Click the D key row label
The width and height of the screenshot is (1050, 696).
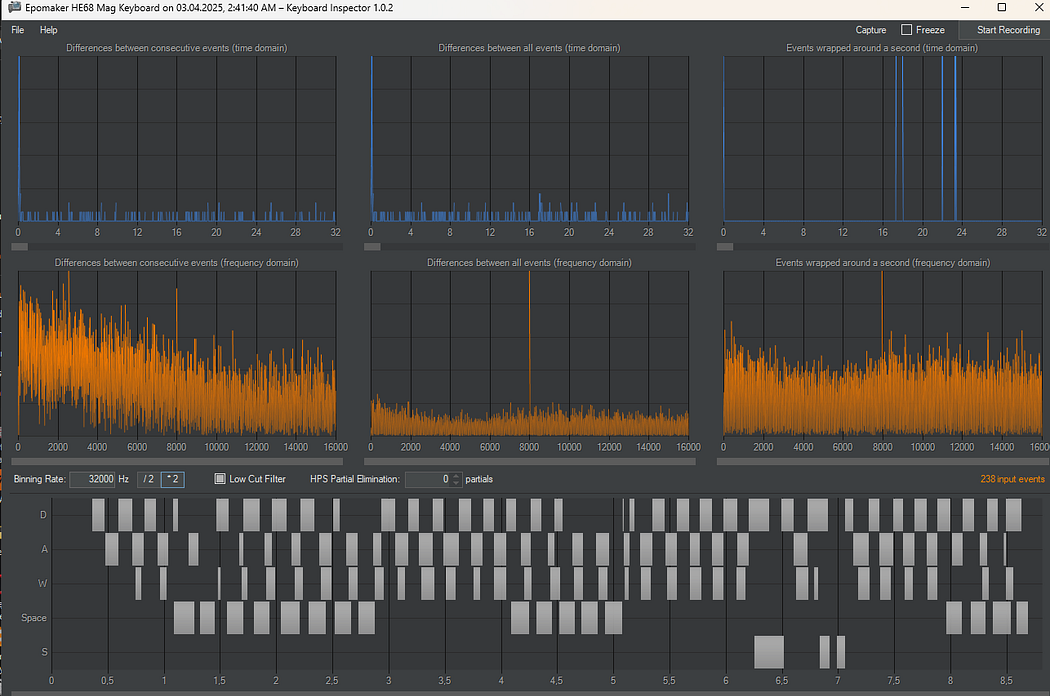(44, 515)
